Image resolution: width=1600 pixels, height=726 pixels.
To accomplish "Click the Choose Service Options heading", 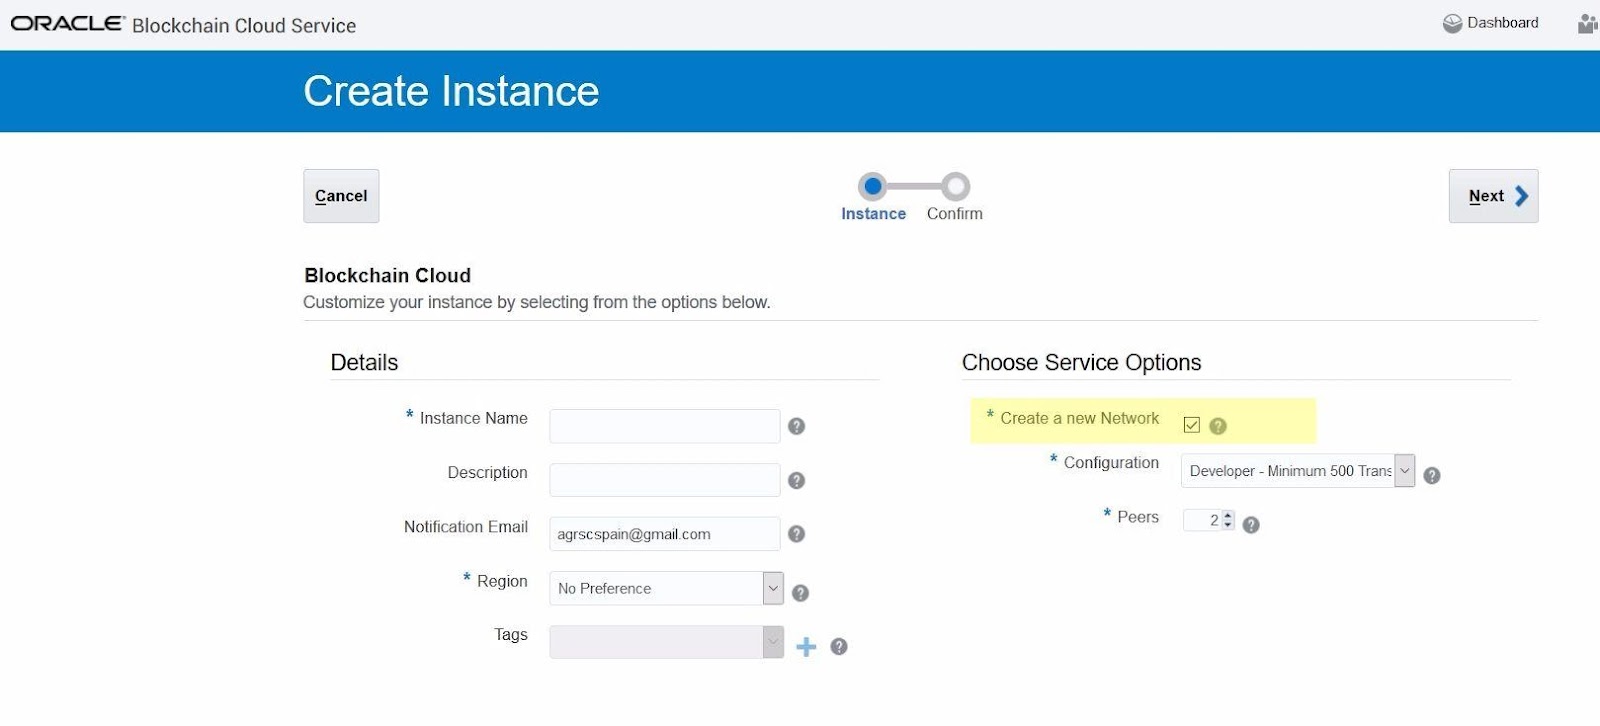I will click(1081, 363).
